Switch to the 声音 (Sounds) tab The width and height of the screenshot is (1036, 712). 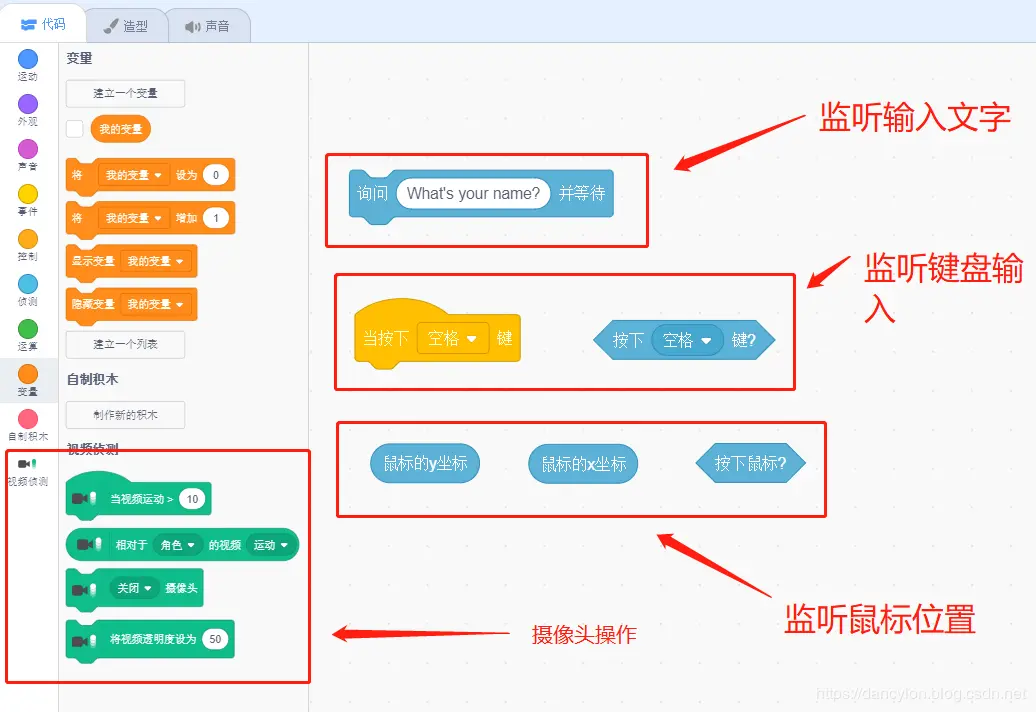[210, 24]
